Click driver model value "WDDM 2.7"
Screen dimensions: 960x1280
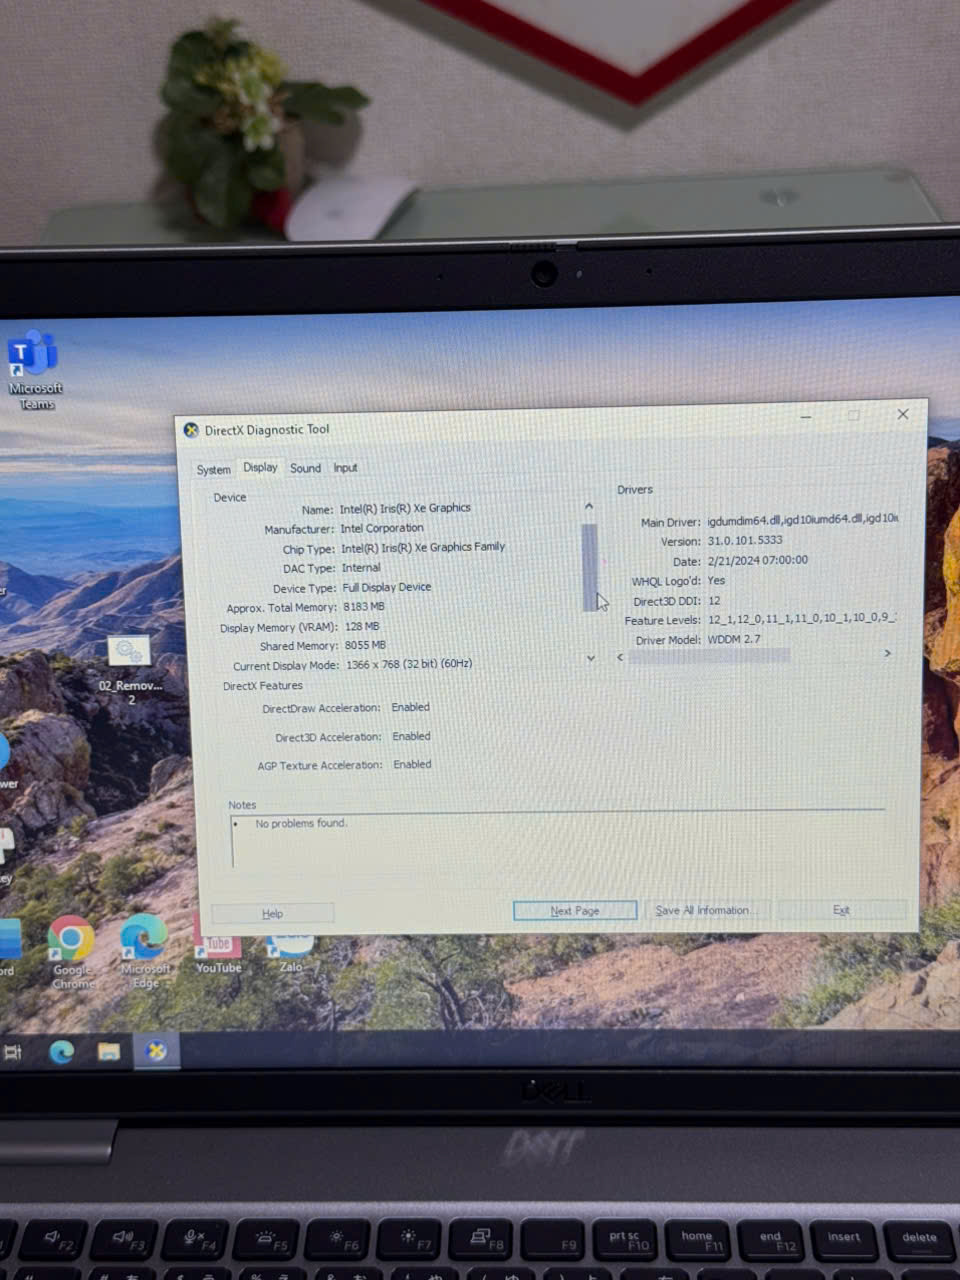[x=734, y=639]
